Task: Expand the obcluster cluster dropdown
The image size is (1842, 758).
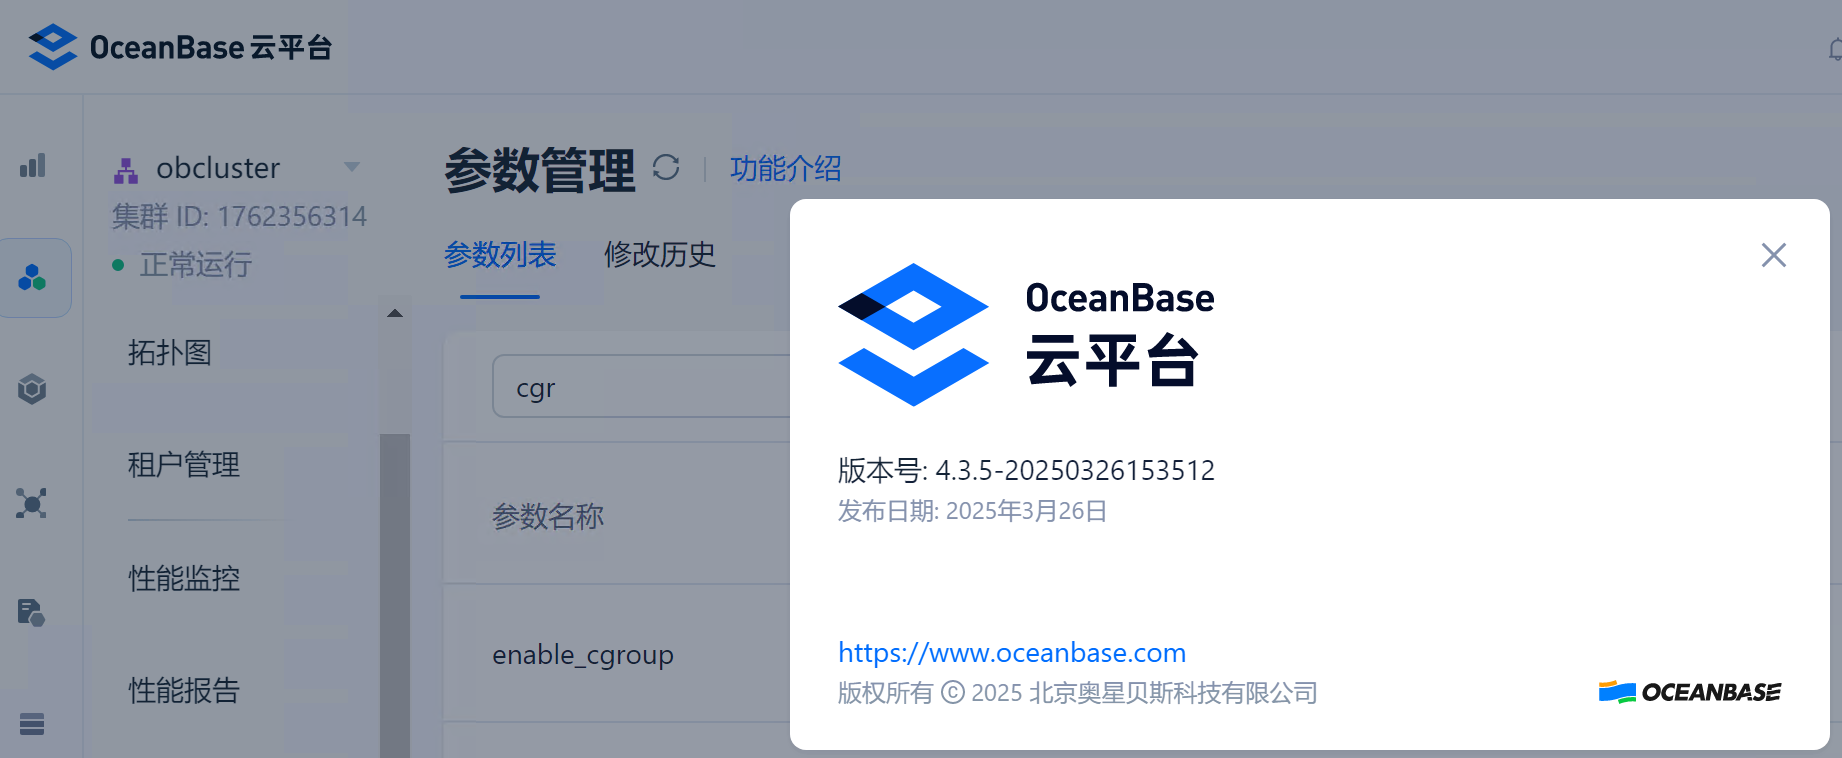Action: pyautogui.click(x=351, y=167)
